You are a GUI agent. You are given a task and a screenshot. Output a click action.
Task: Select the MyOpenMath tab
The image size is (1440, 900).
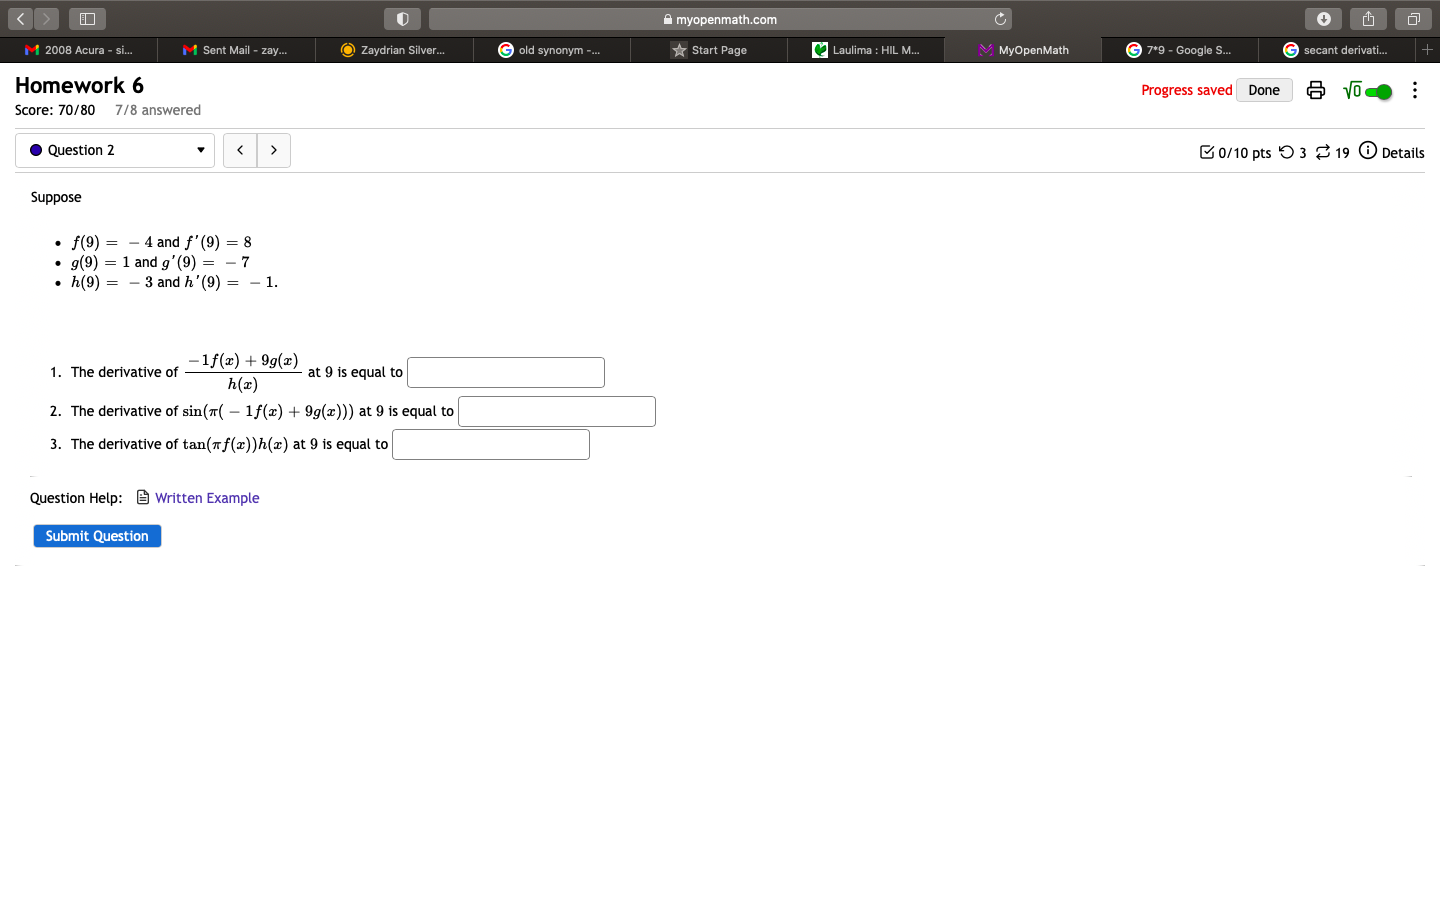click(x=1023, y=50)
